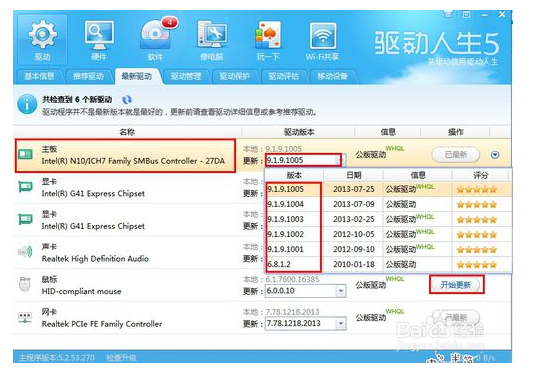Viewport: 550px width, 376px height.
Task: Choose version 9.1.9.1001 in the dropdown list
Action: coord(285,249)
